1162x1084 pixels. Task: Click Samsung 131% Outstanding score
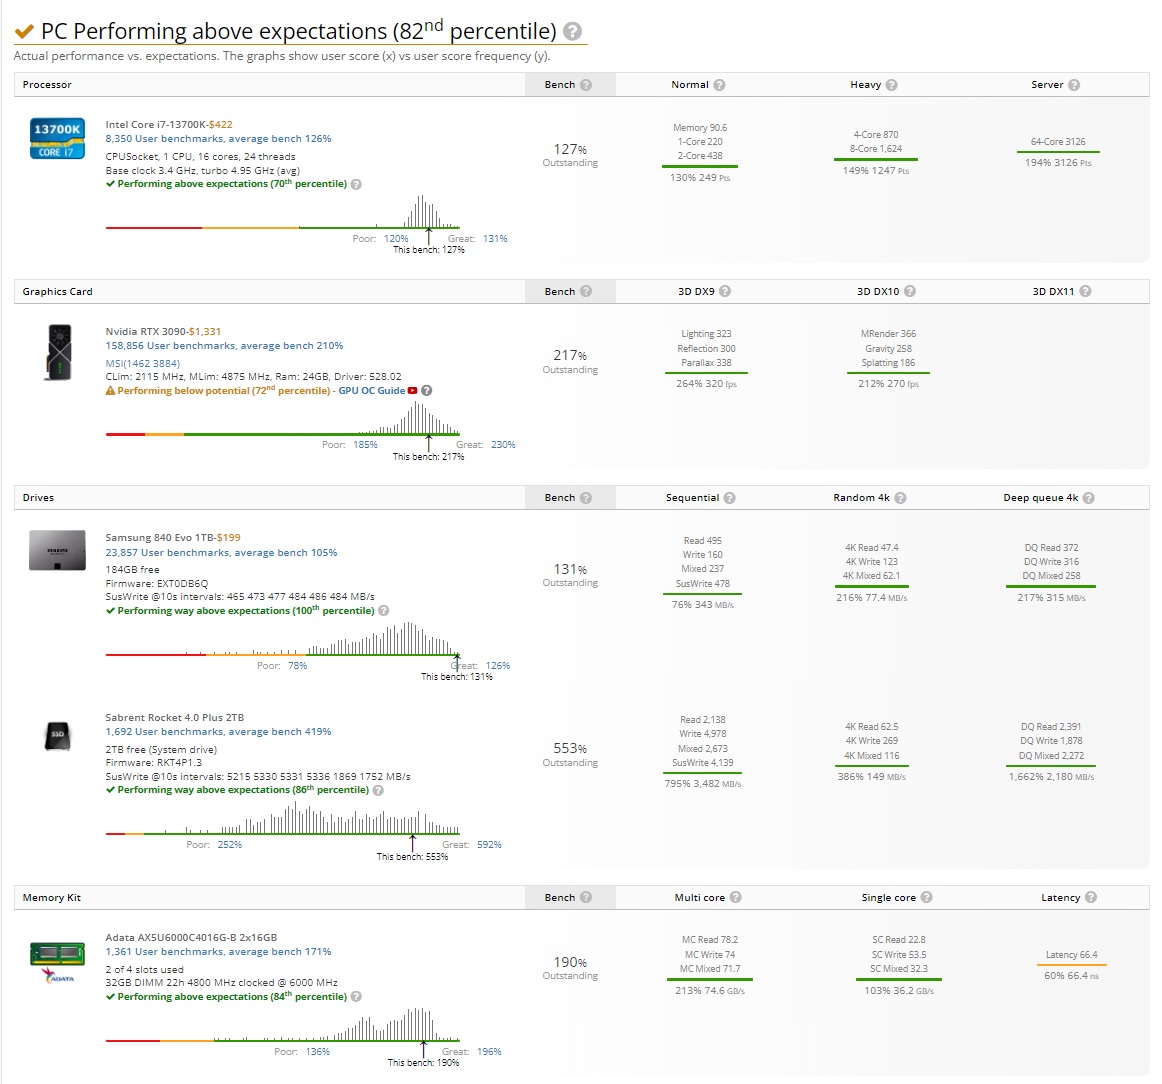(x=570, y=575)
